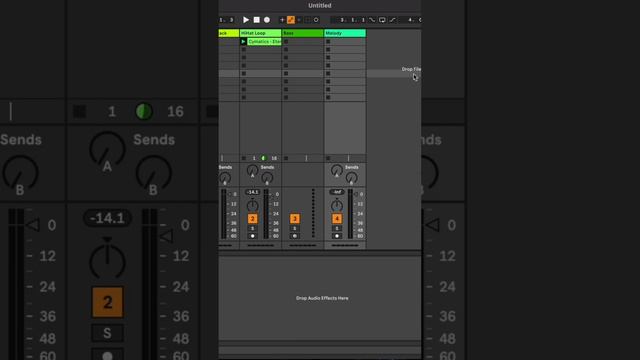Click the Send B knob on Melody

click(x=351, y=178)
